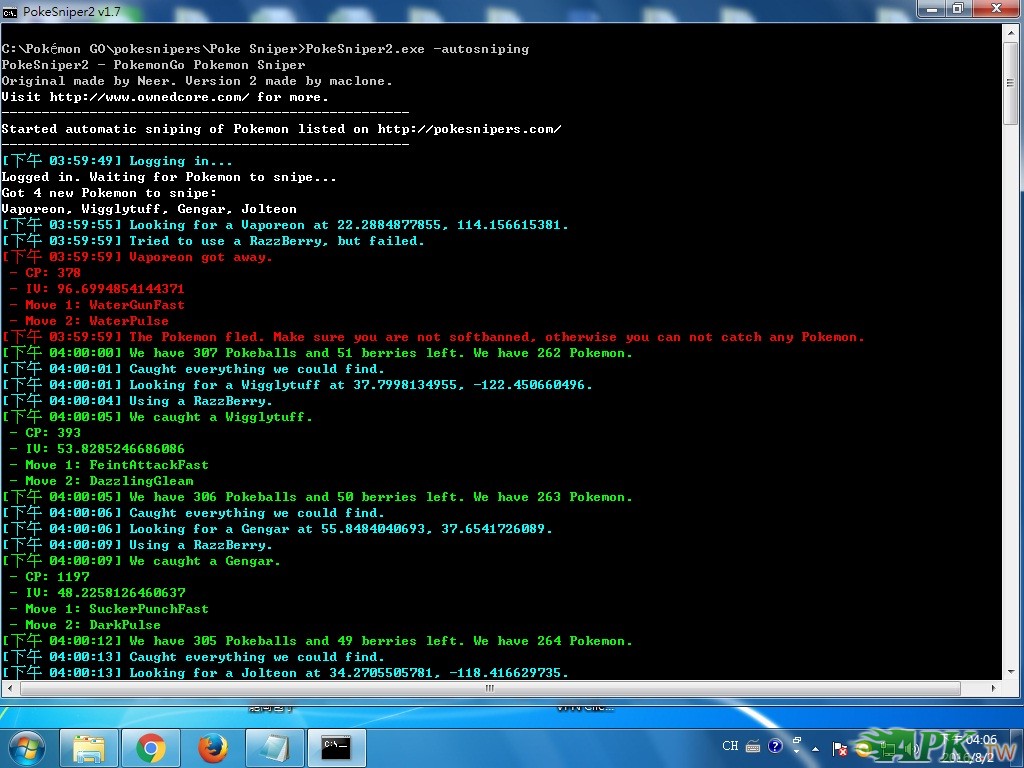Toggle the on-screen keyboard language bar icon
The height and width of the screenshot is (768, 1024).
(753, 746)
